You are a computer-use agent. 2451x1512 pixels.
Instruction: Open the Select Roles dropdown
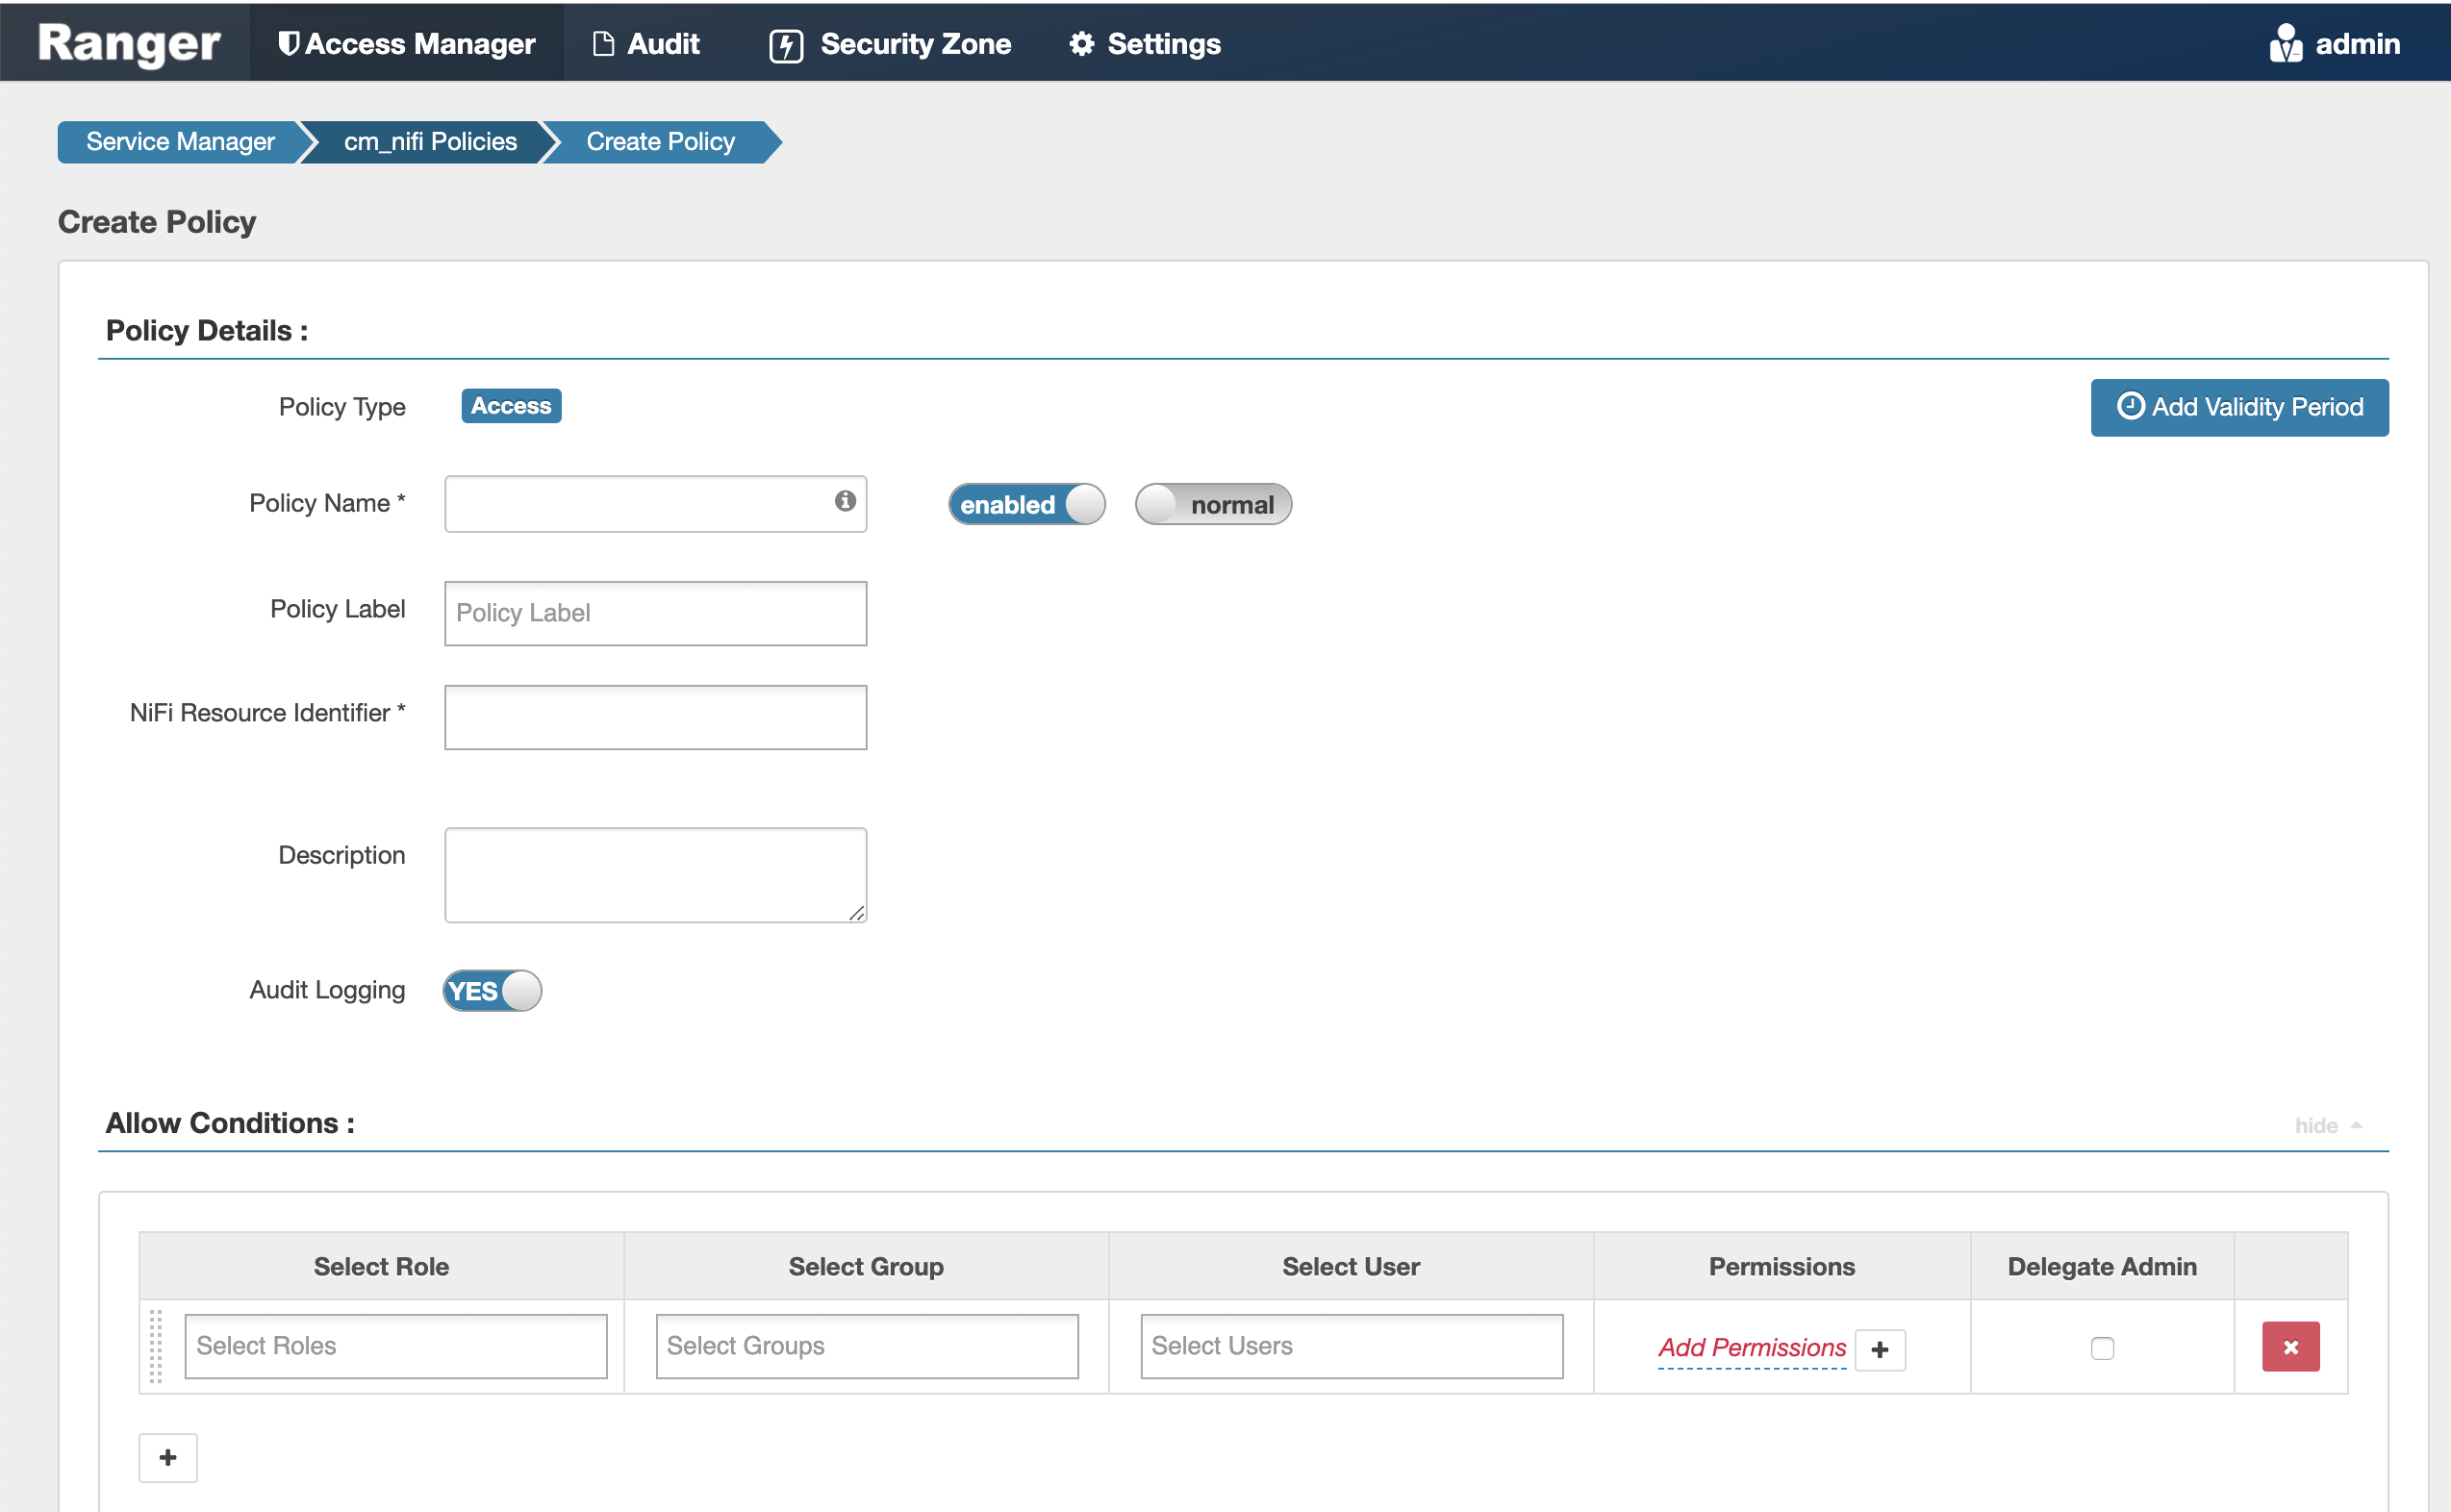pyautogui.click(x=395, y=1346)
